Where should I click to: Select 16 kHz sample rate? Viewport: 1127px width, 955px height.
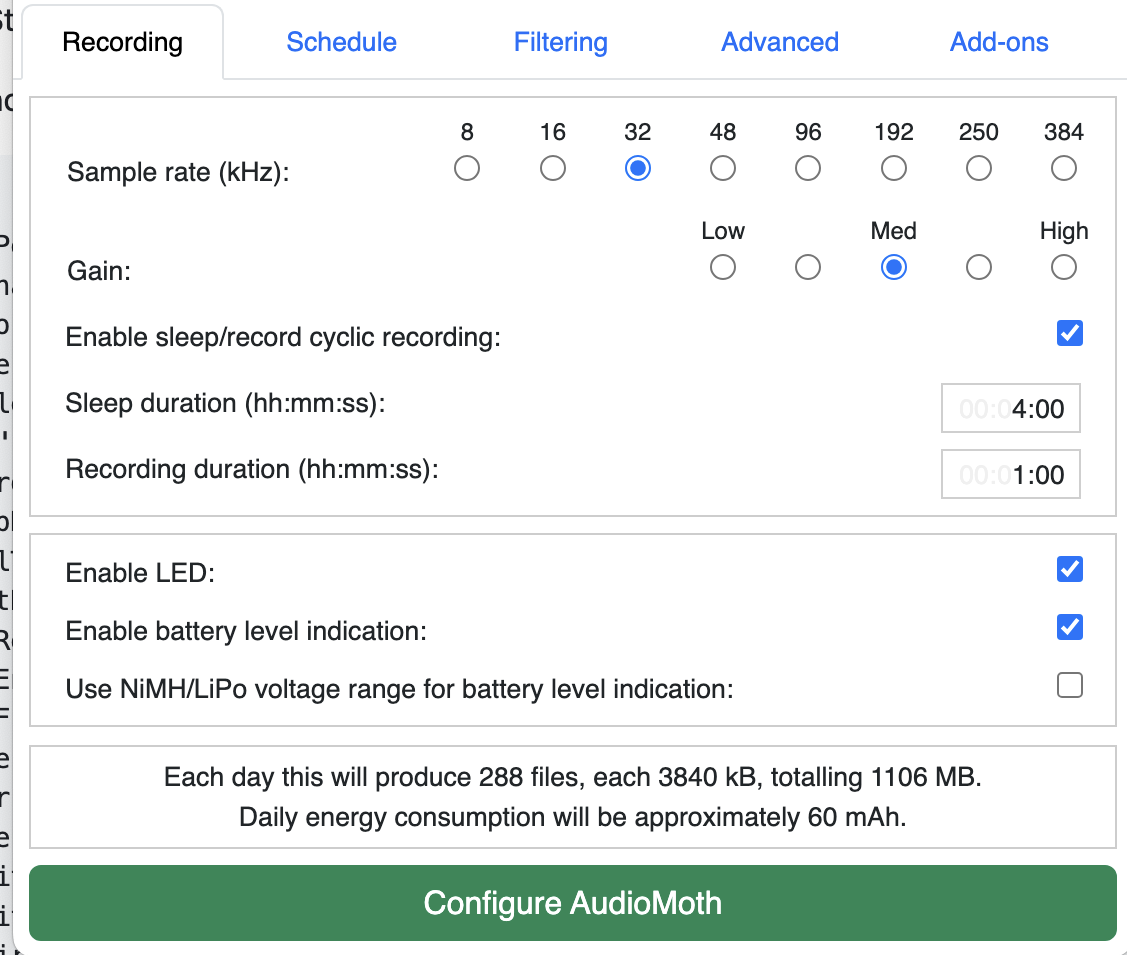click(x=553, y=169)
